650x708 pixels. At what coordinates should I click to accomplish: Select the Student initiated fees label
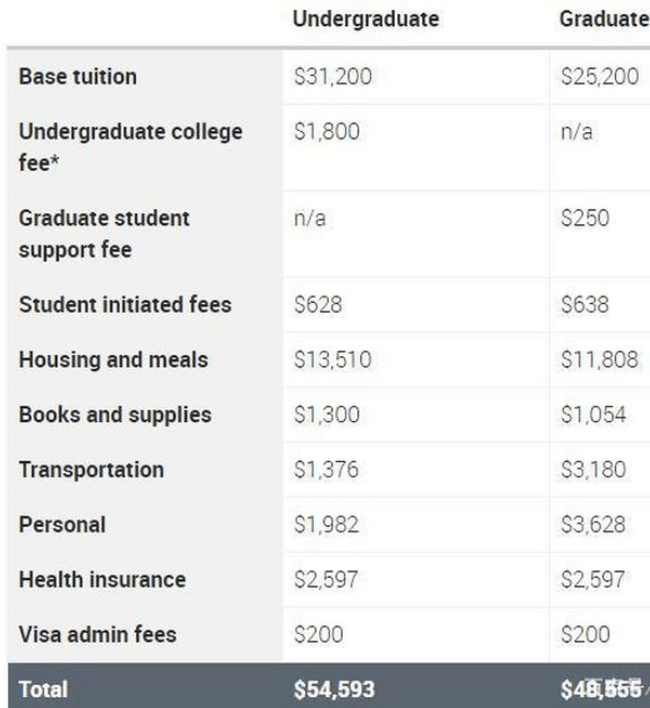[x=125, y=304]
